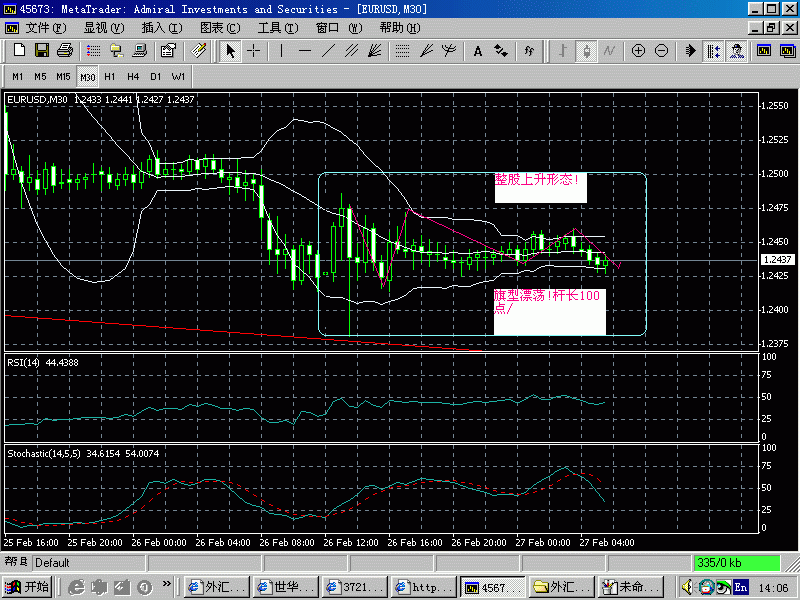
Task: Click the zoom out magnifier icon
Action: tap(661, 51)
